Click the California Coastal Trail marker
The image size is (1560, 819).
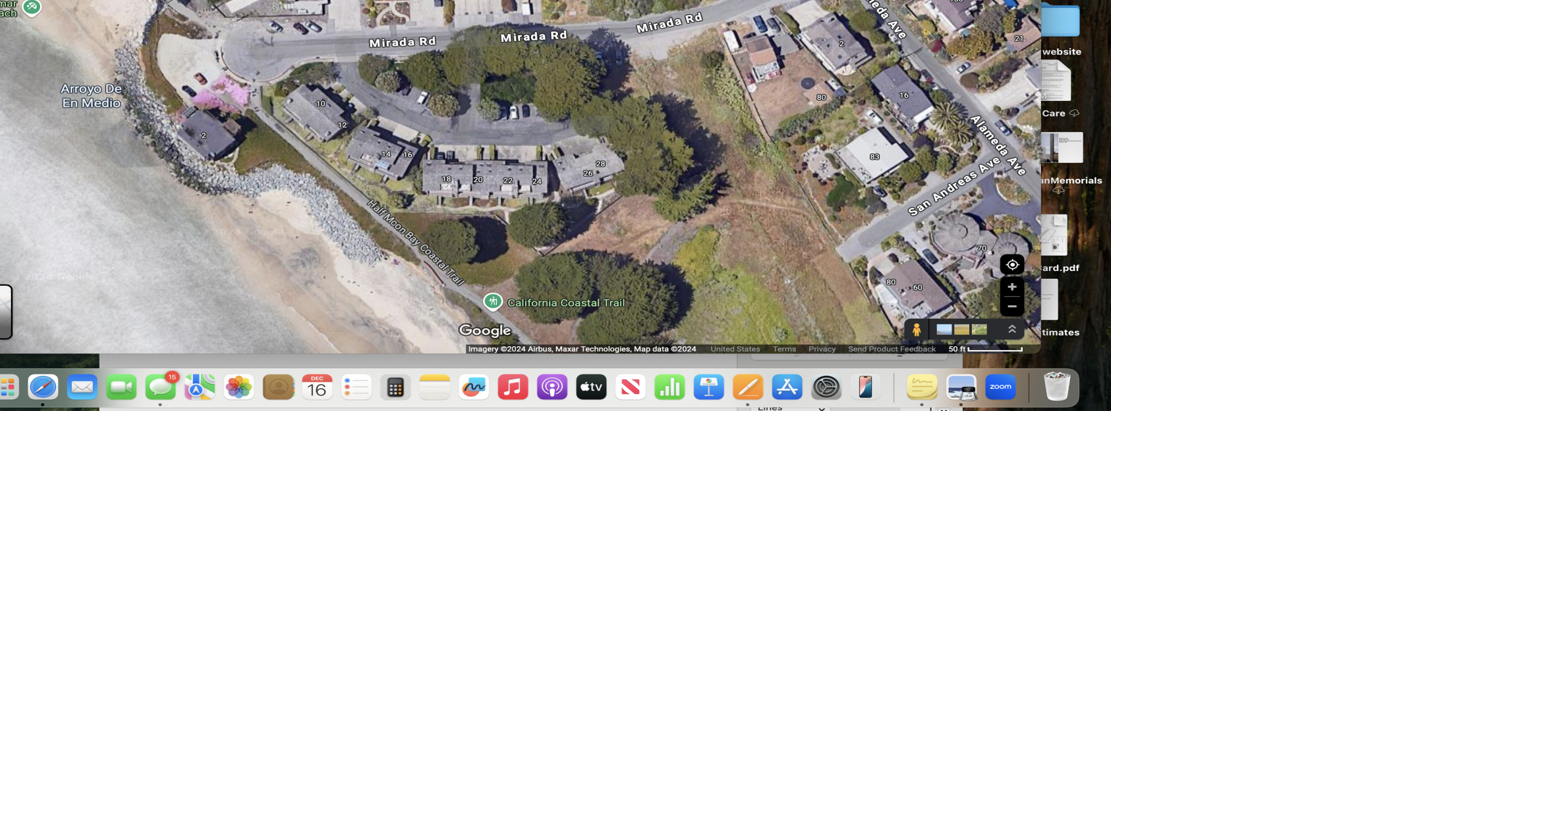493,302
